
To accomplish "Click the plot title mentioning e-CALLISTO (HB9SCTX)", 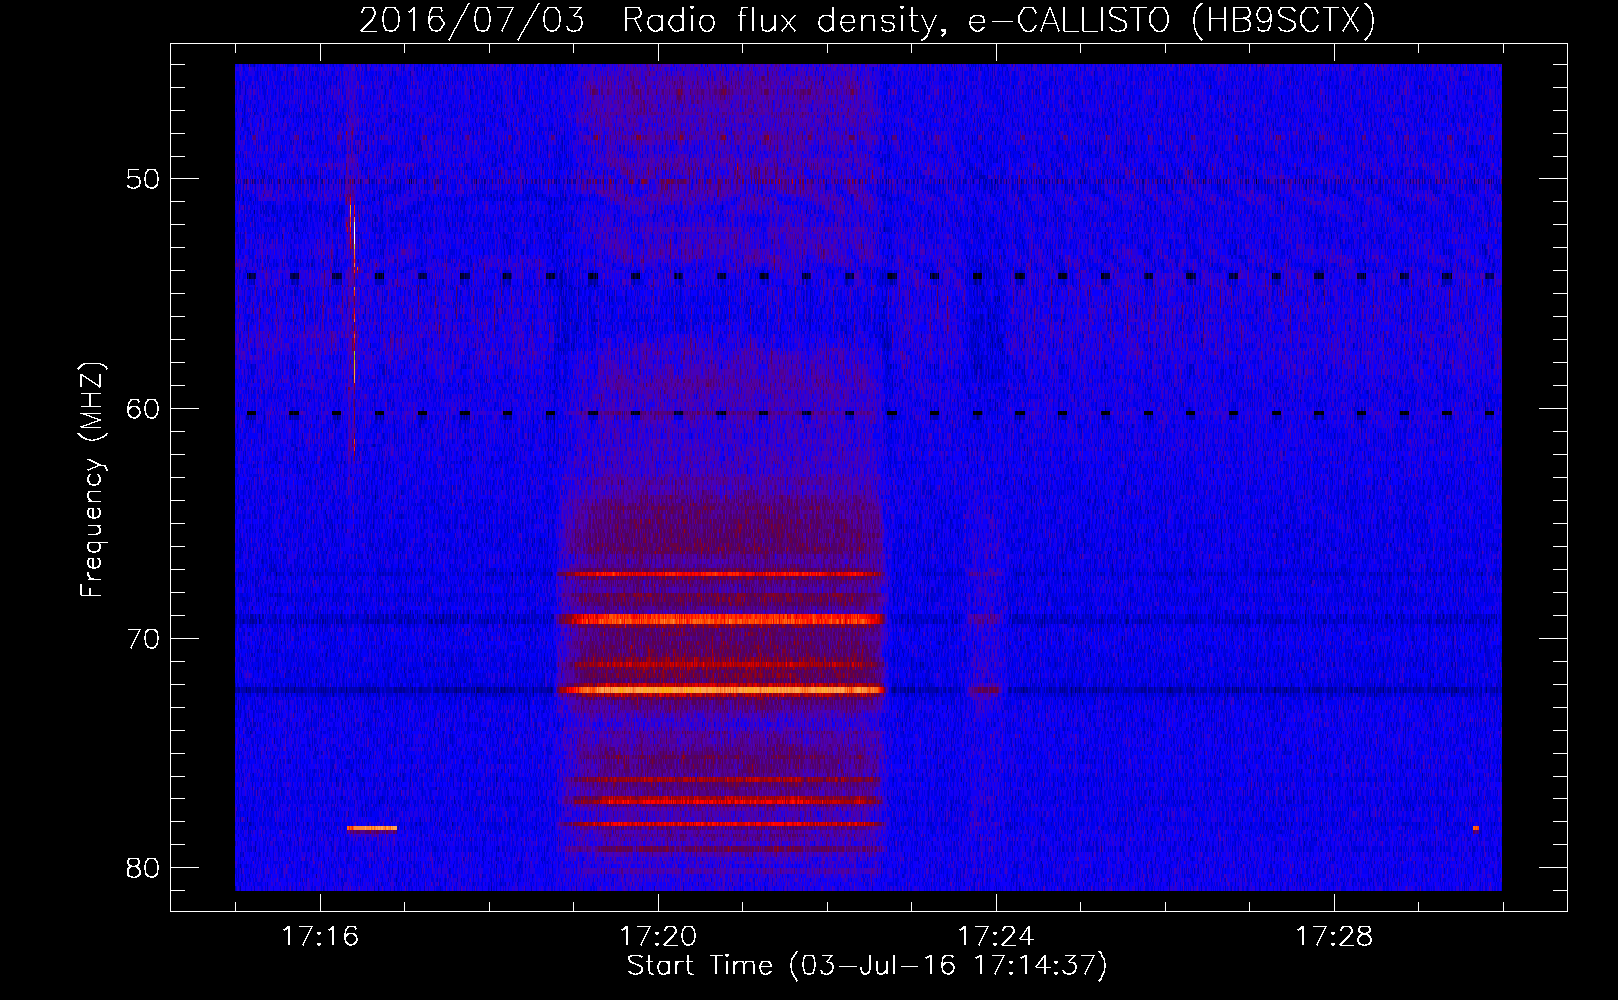I will pos(867,20).
